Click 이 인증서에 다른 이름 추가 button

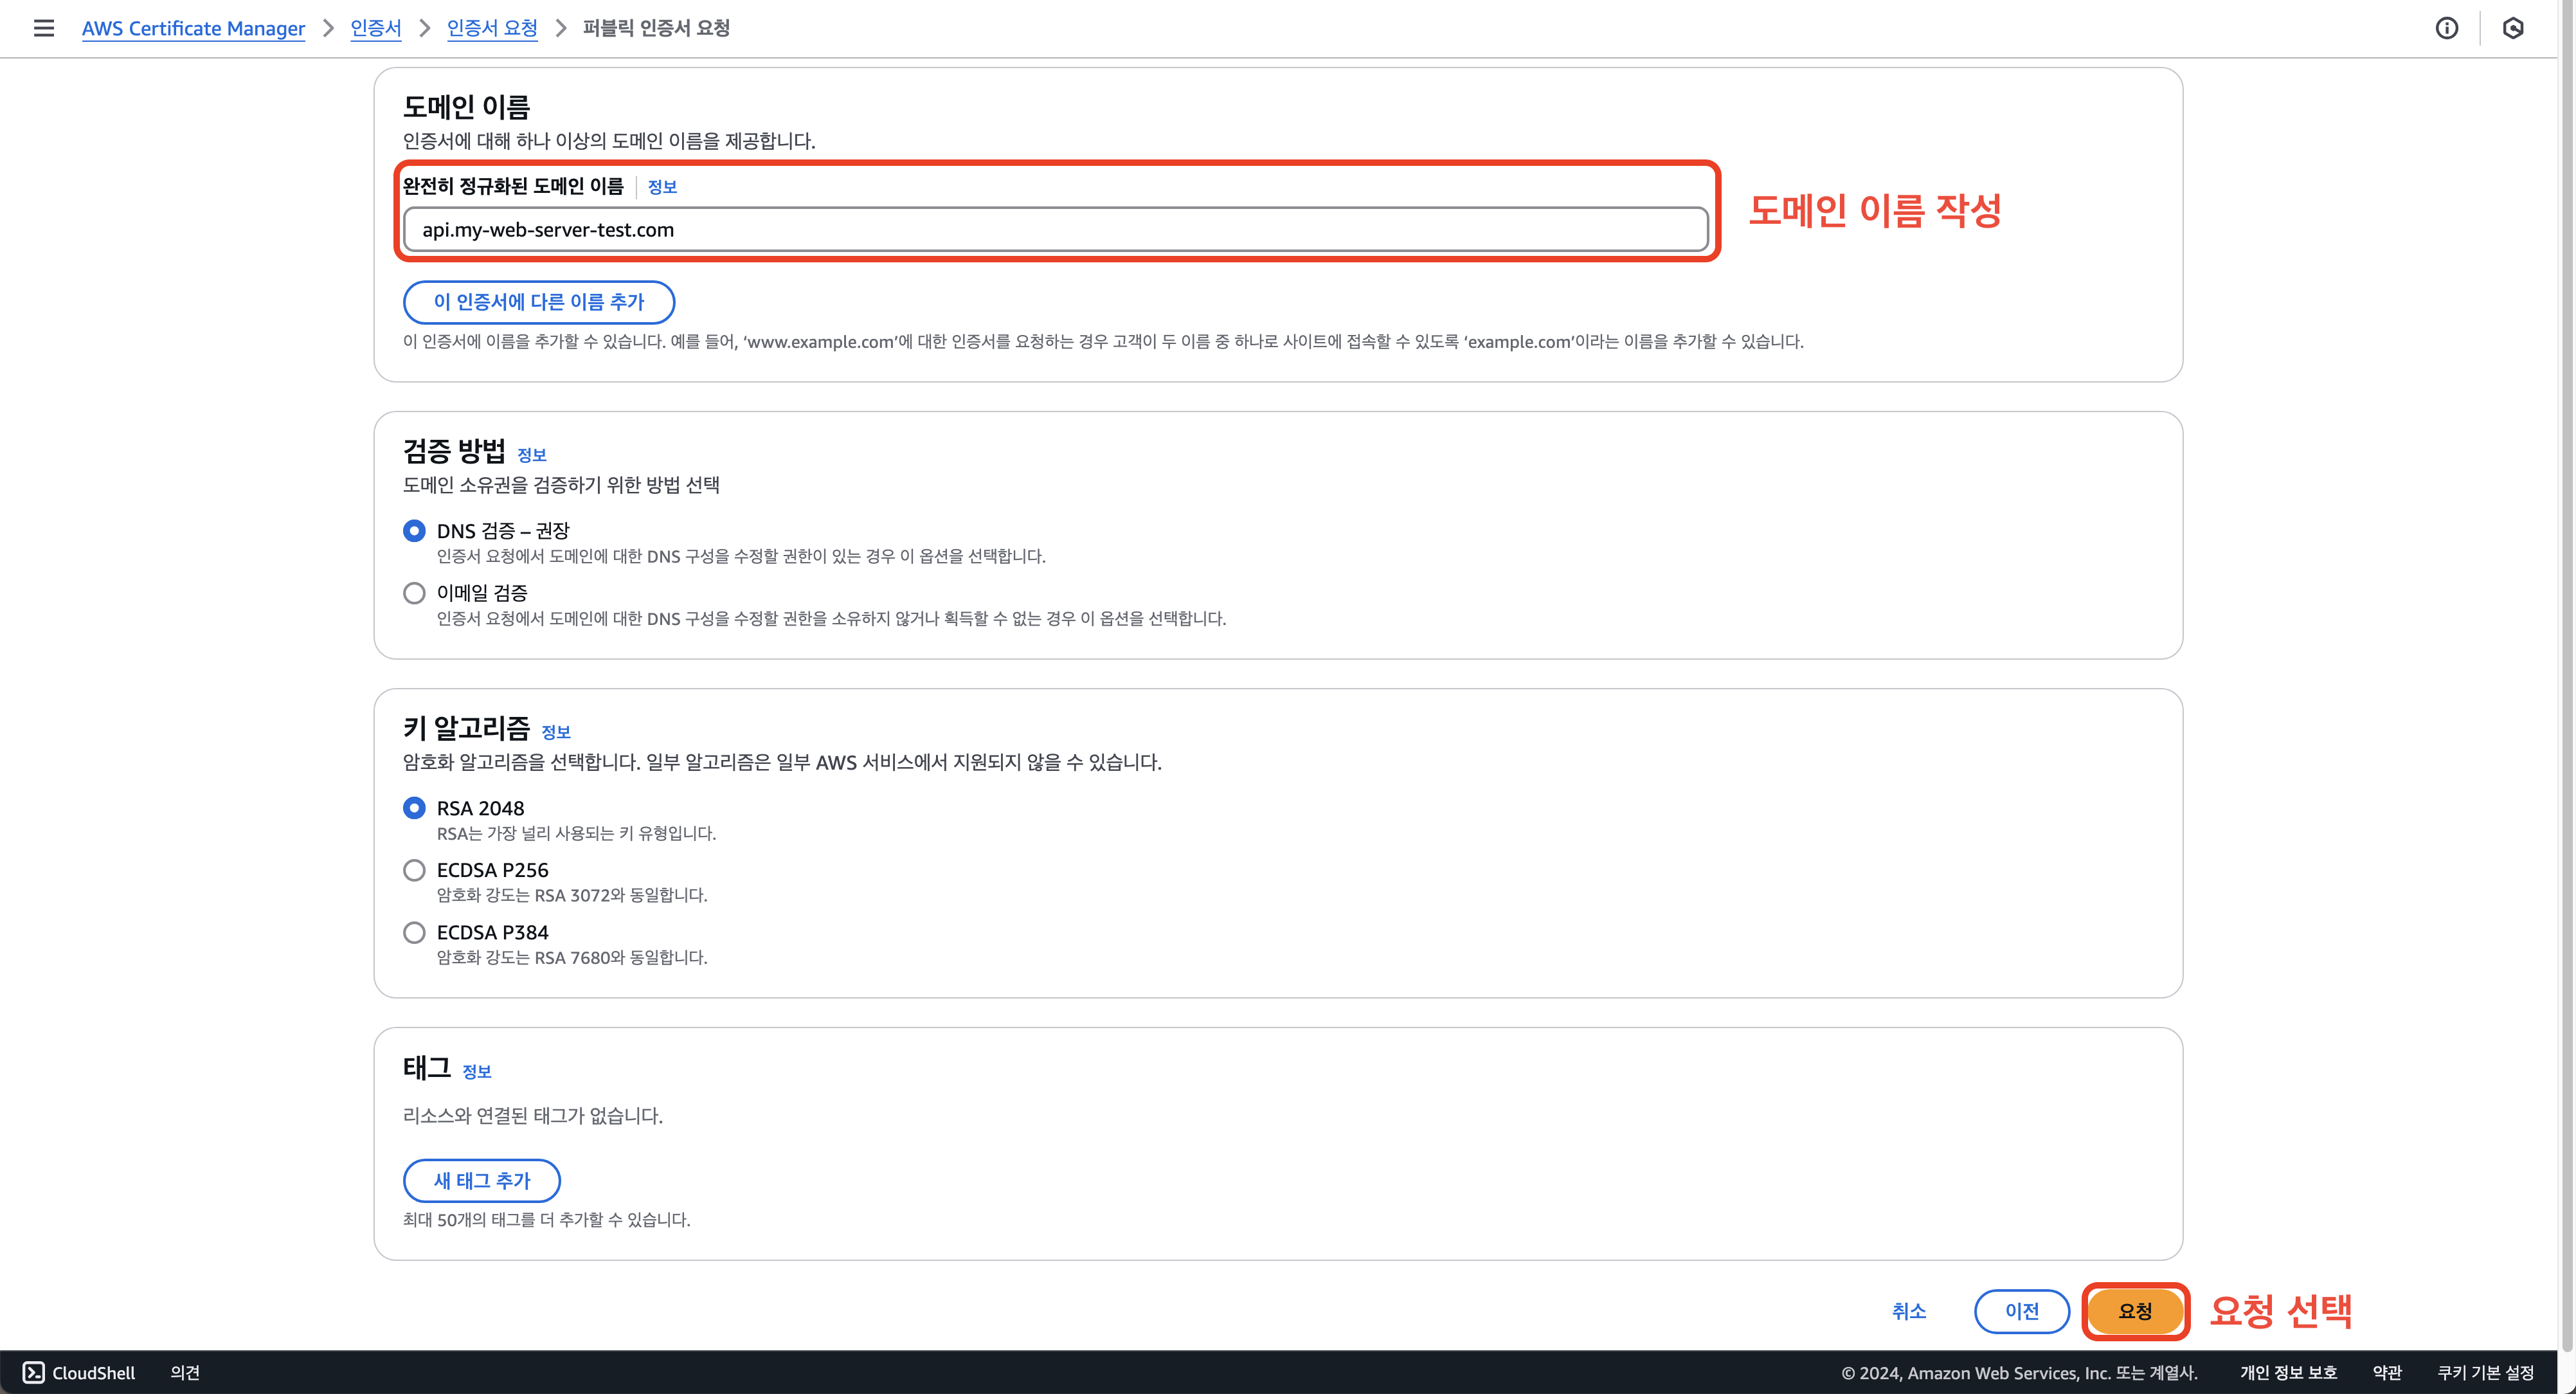coord(539,302)
